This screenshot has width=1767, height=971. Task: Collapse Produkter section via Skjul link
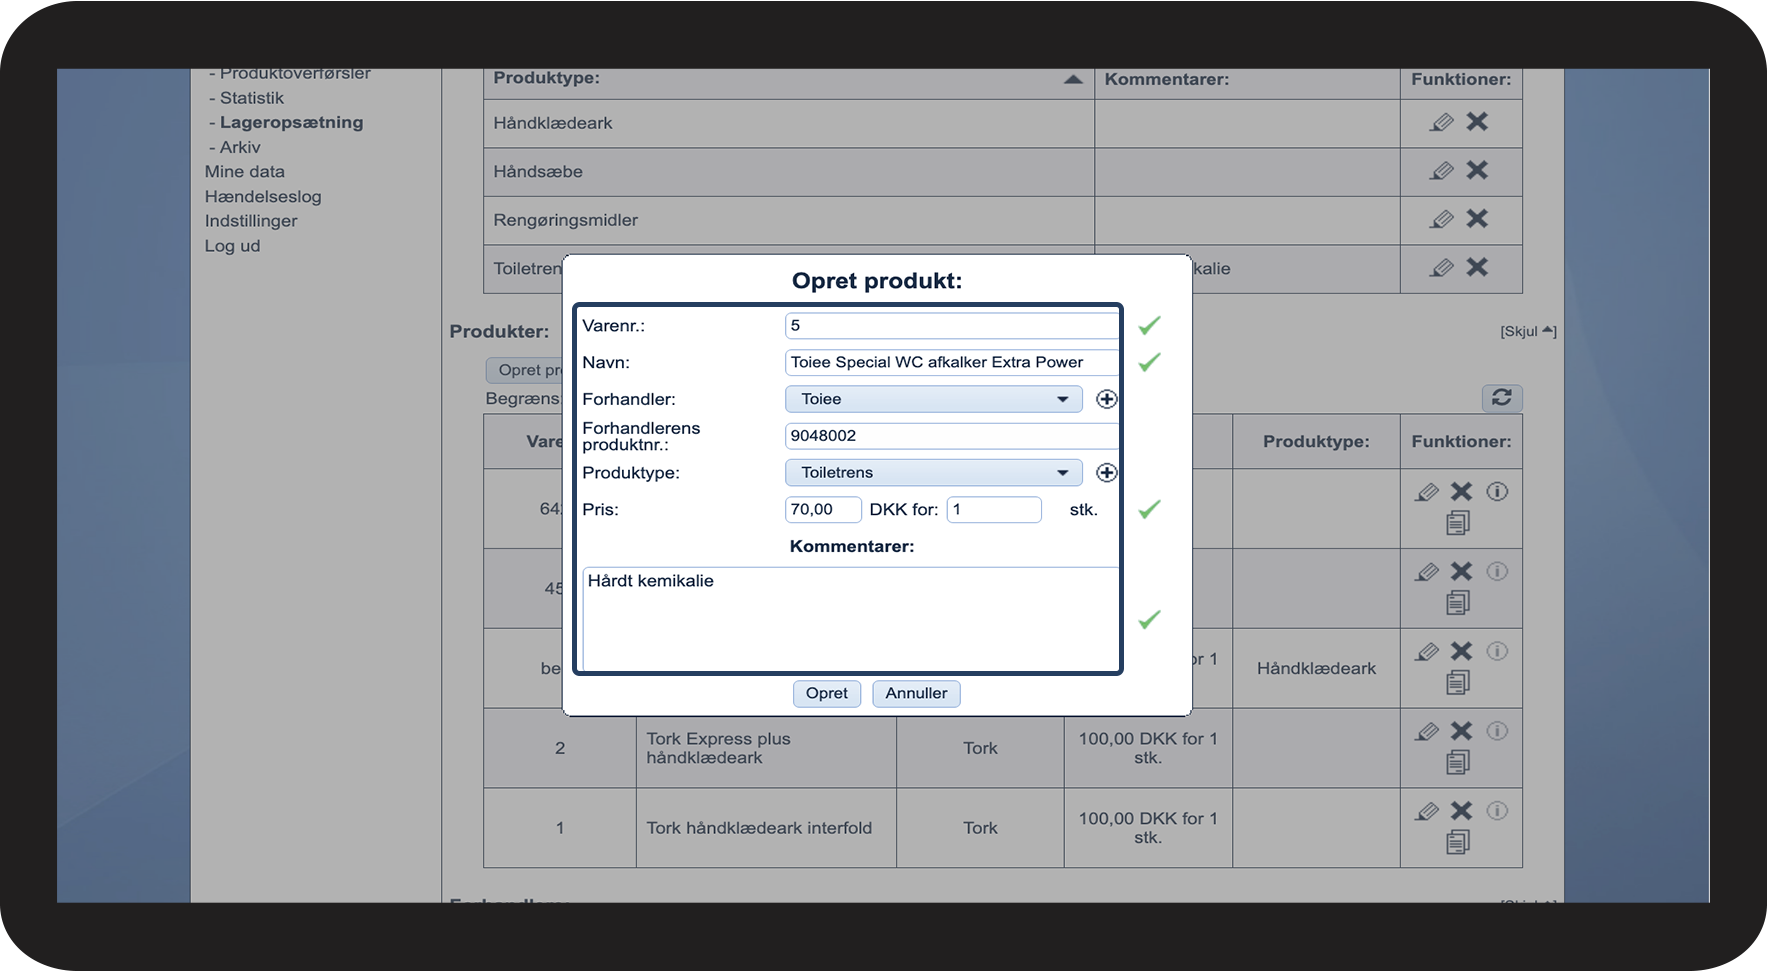click(1528, 331)
